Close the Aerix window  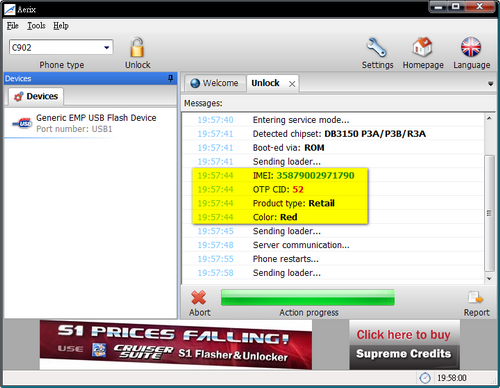479,7
